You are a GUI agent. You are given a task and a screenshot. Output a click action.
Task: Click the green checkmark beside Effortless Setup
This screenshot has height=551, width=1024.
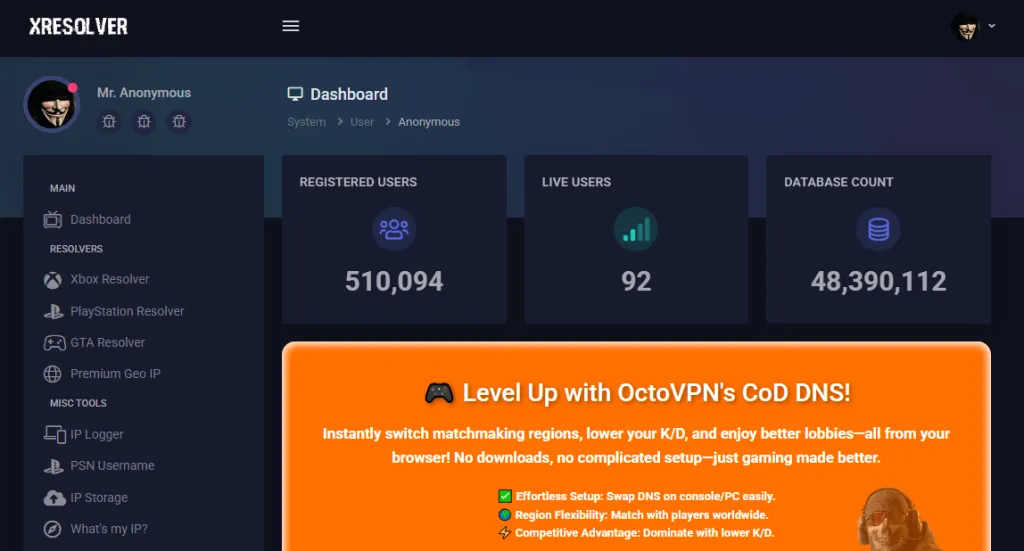tap(505, 496)
